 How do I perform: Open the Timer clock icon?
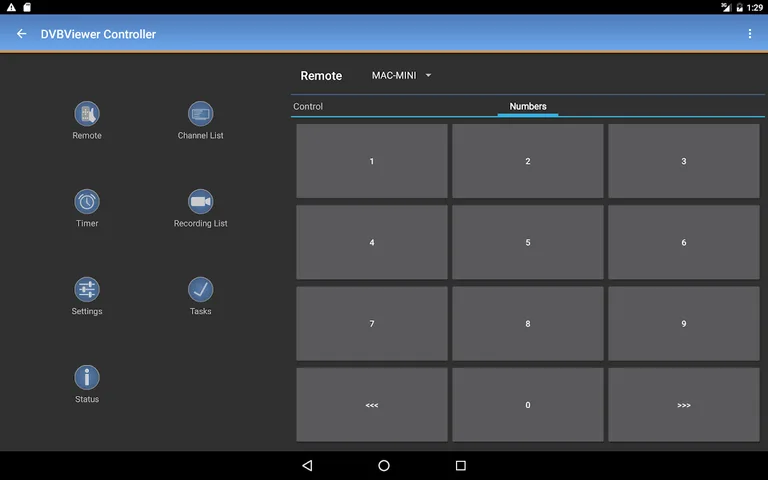(x=87, y=201)
